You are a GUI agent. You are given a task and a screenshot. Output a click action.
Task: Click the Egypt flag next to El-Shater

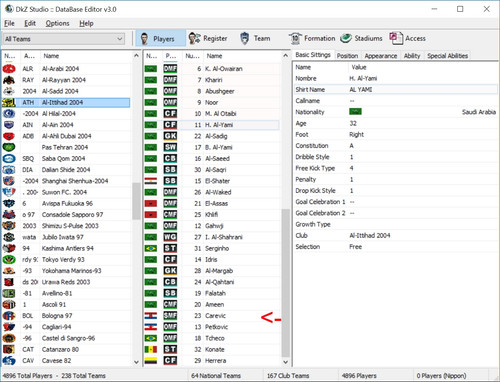pyautogui.click(x=151, y=181)
